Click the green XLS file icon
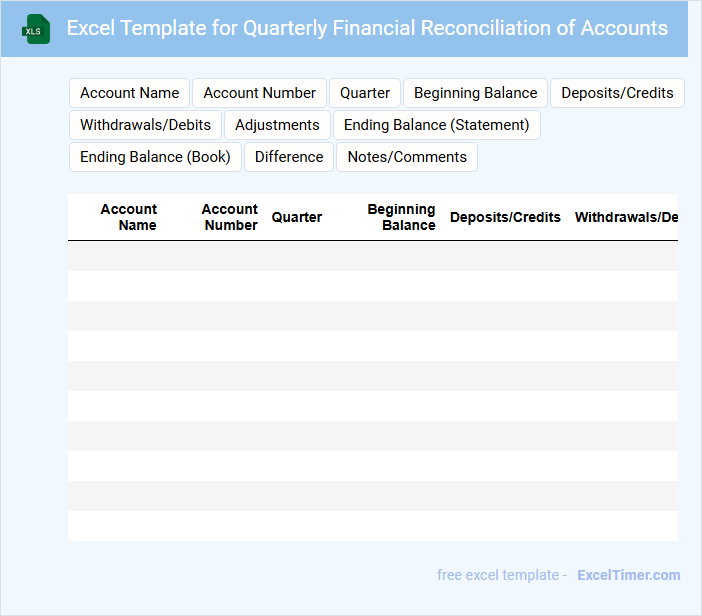702x616 pixels. pos(36,29)
